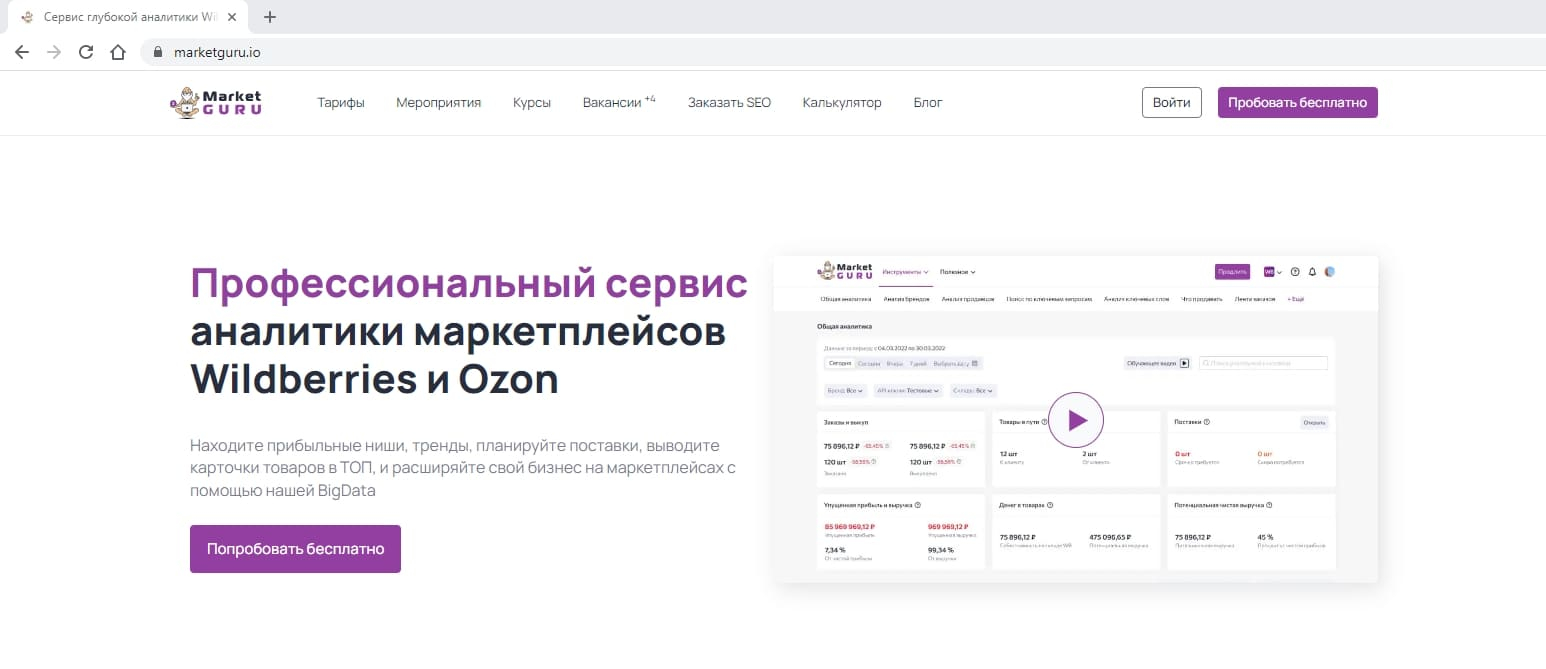Click the Профессиональный сервис heading
1546x669 pixels.
point(468,285)
